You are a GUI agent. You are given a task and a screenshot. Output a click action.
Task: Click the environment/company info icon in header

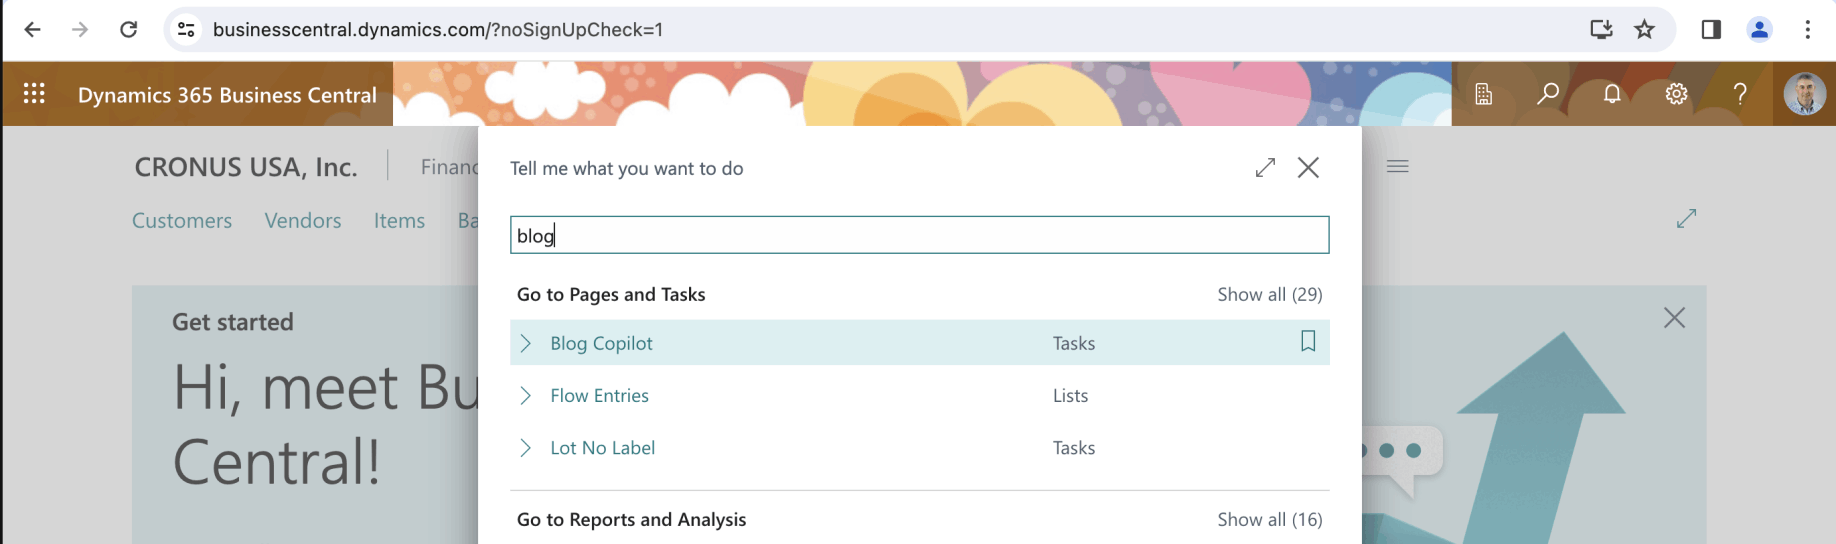[x=1484, y=94]
